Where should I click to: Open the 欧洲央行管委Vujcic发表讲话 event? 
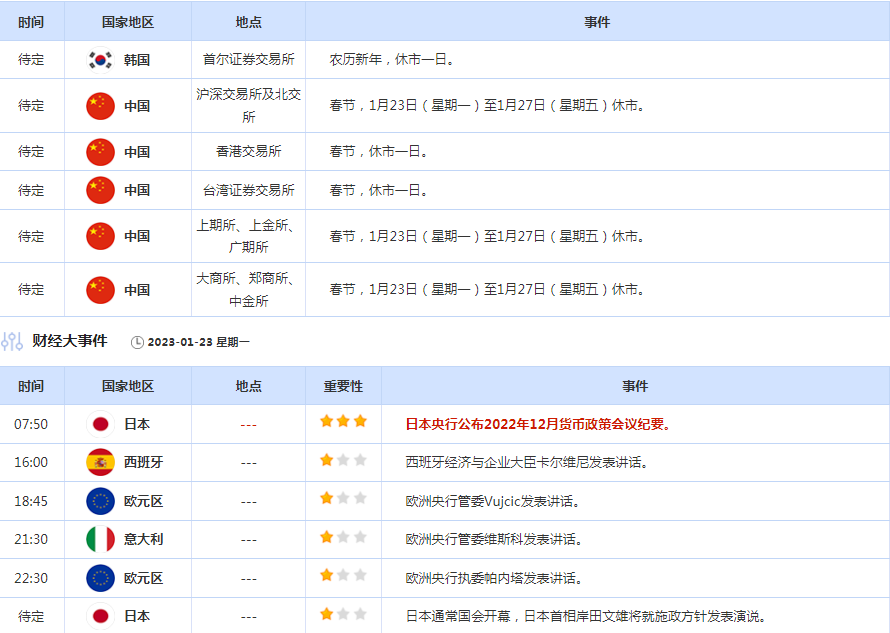click(492, 500)
